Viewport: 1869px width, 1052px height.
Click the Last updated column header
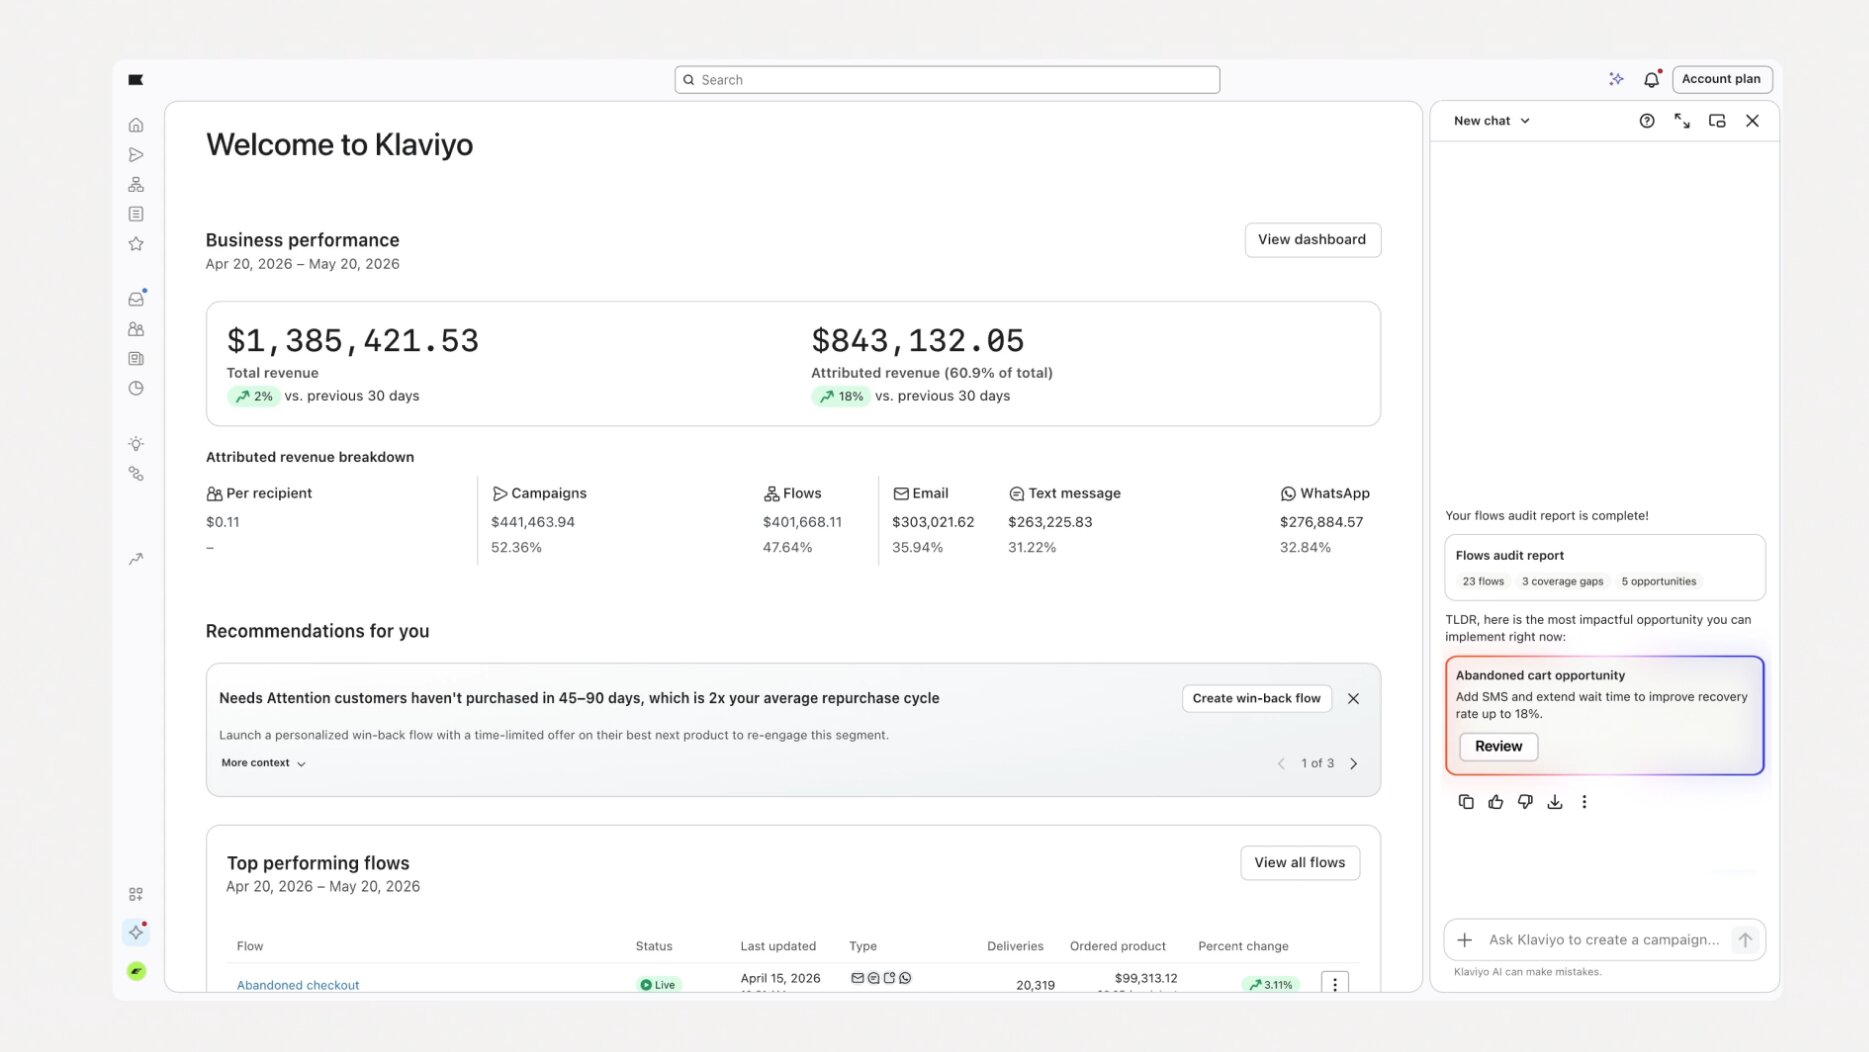point(778,946)
